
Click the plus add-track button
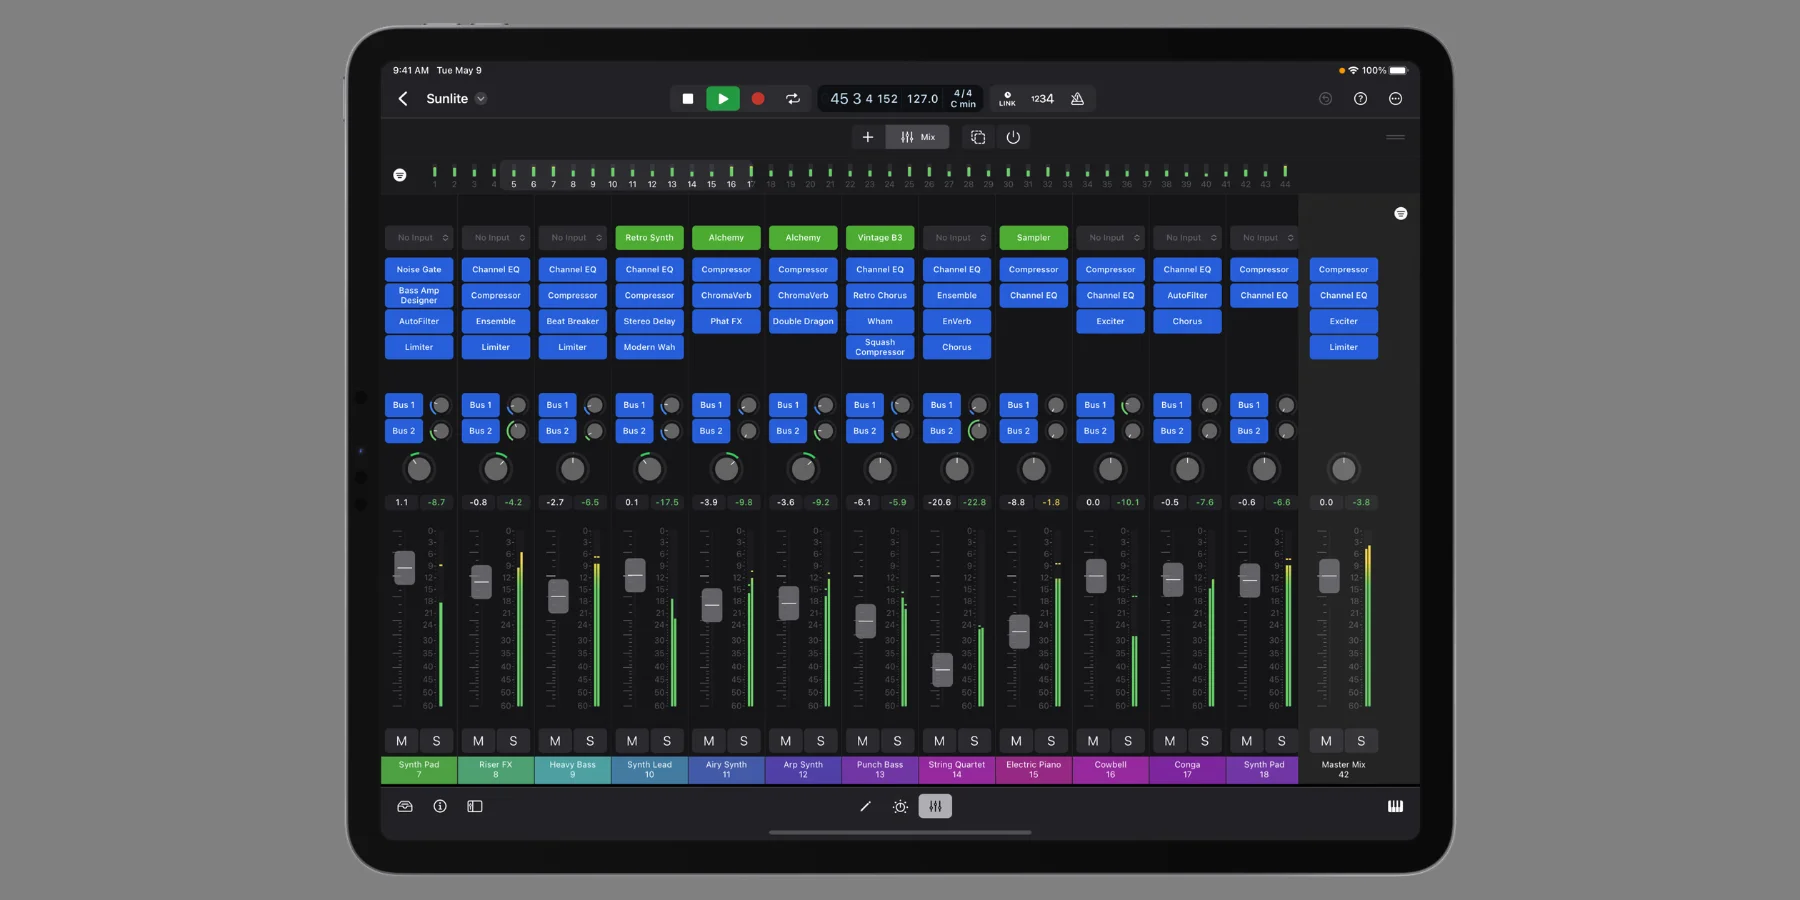pos(868,137)
